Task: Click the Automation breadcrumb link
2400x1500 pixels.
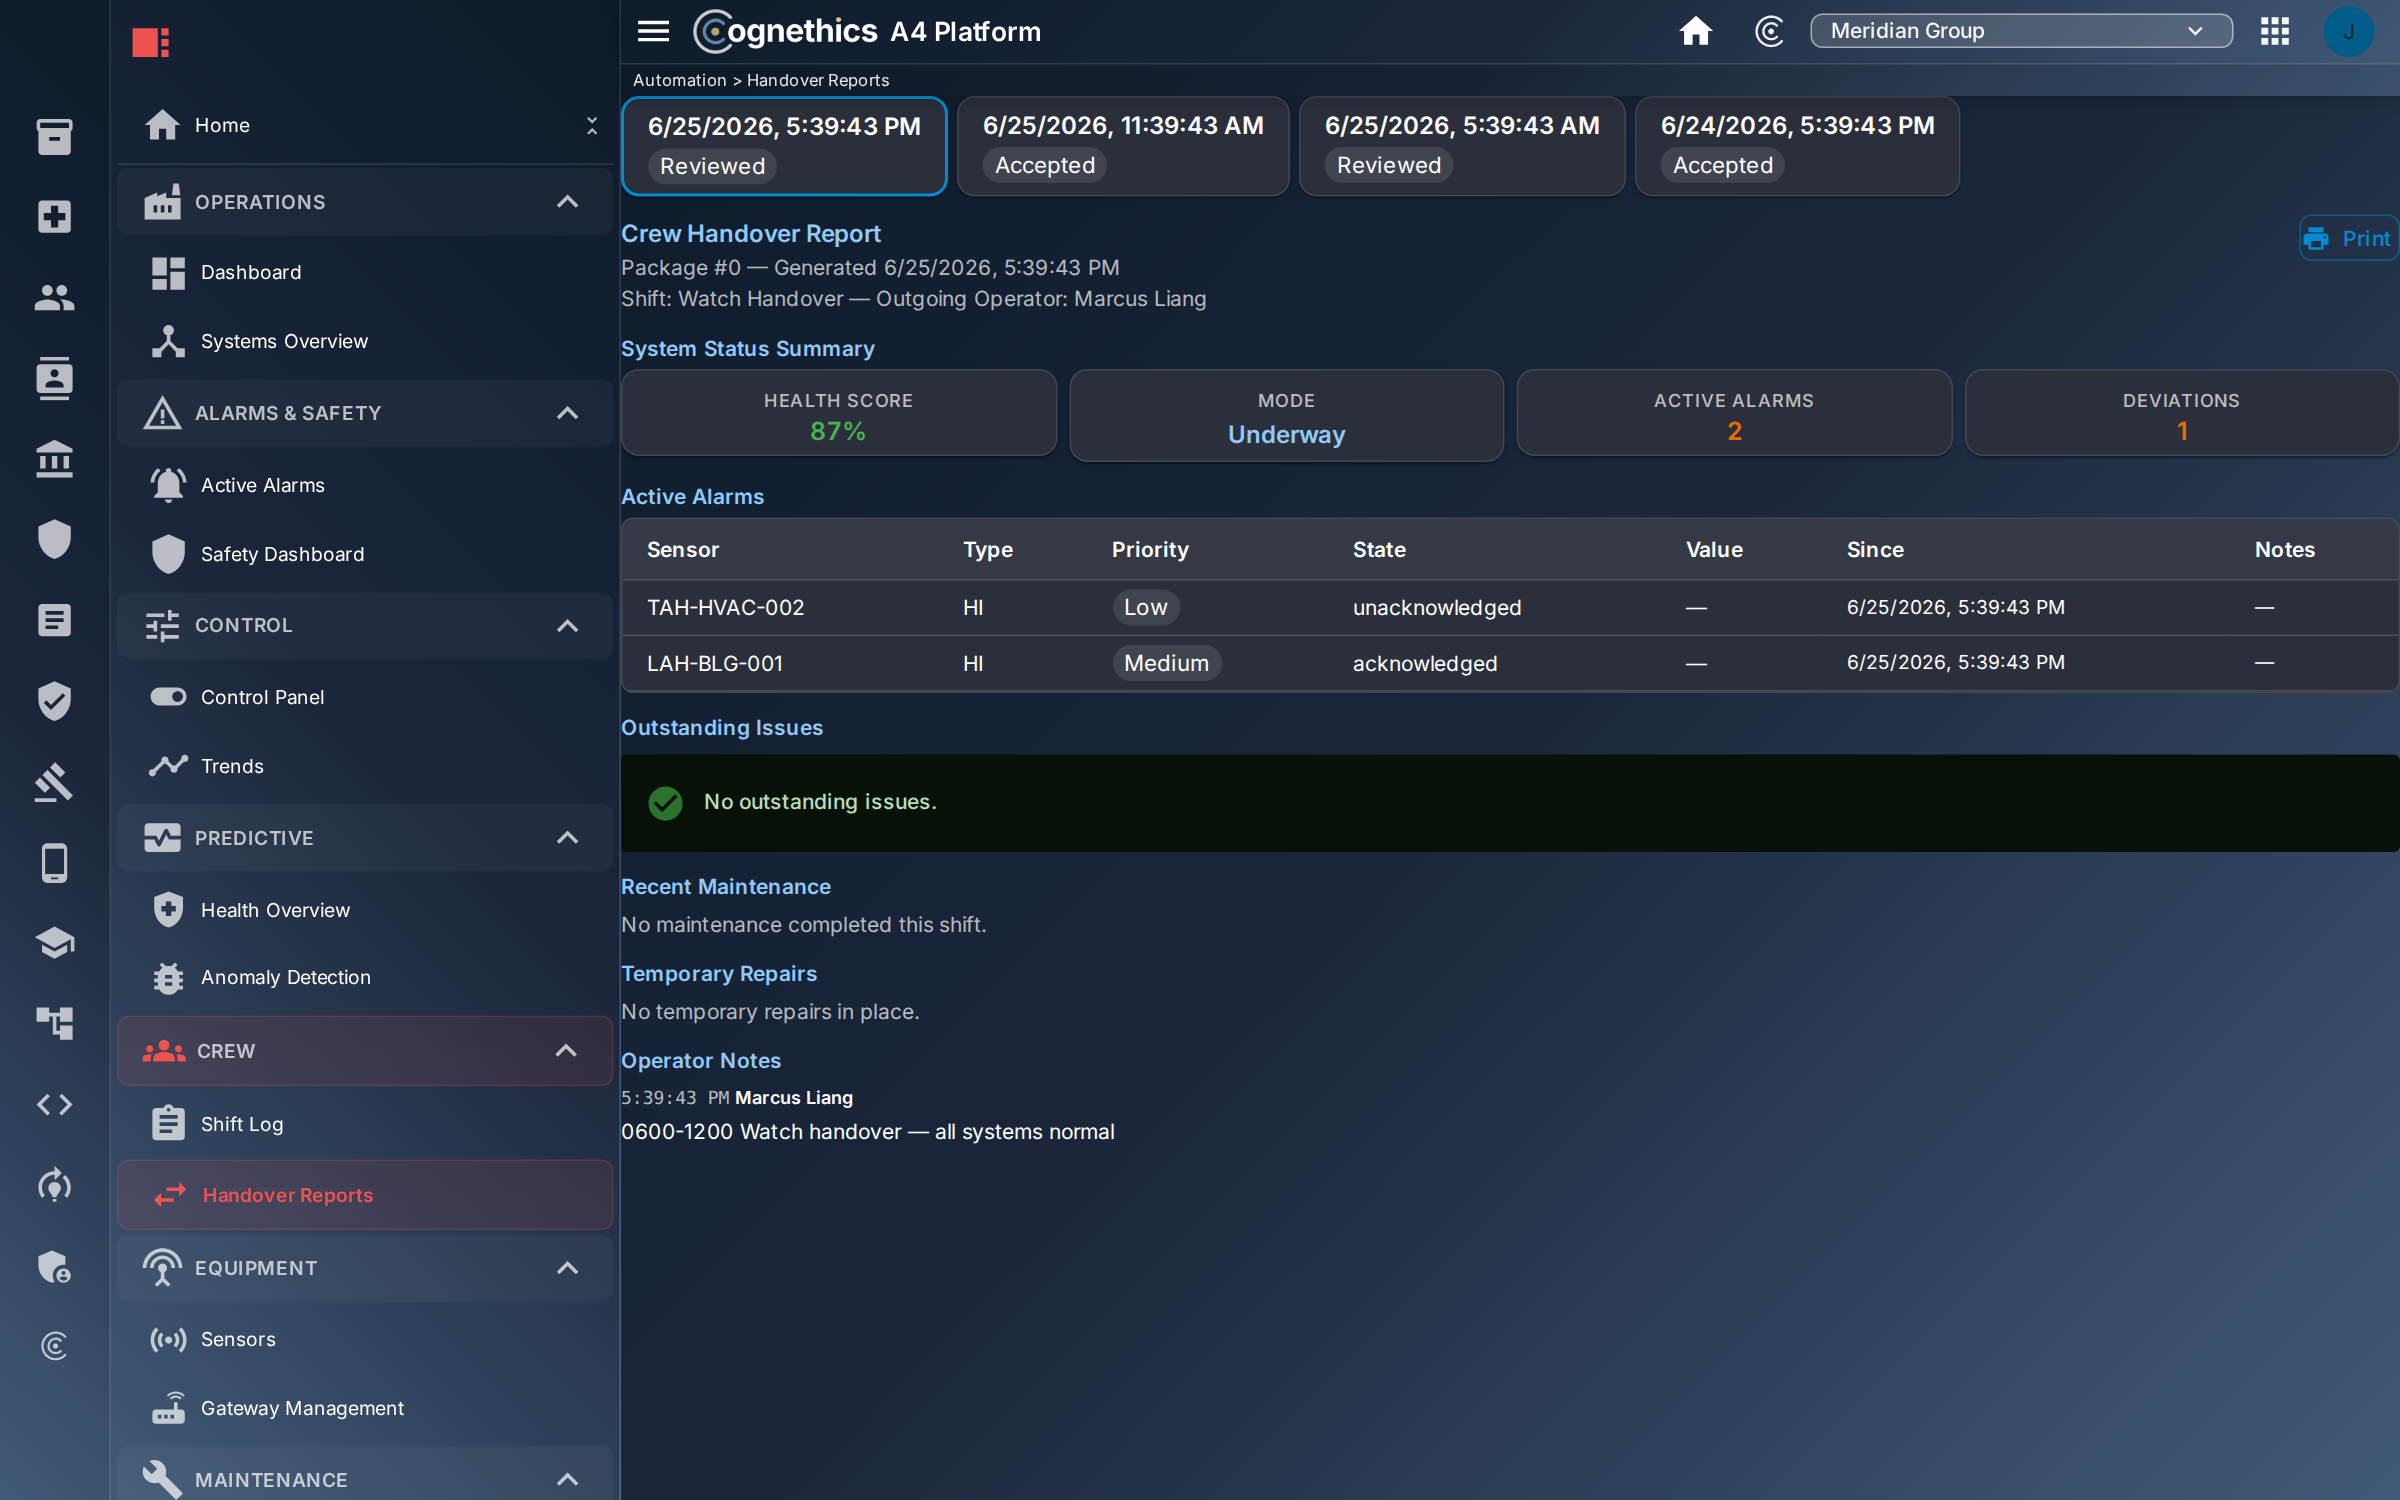Action: 679,80
